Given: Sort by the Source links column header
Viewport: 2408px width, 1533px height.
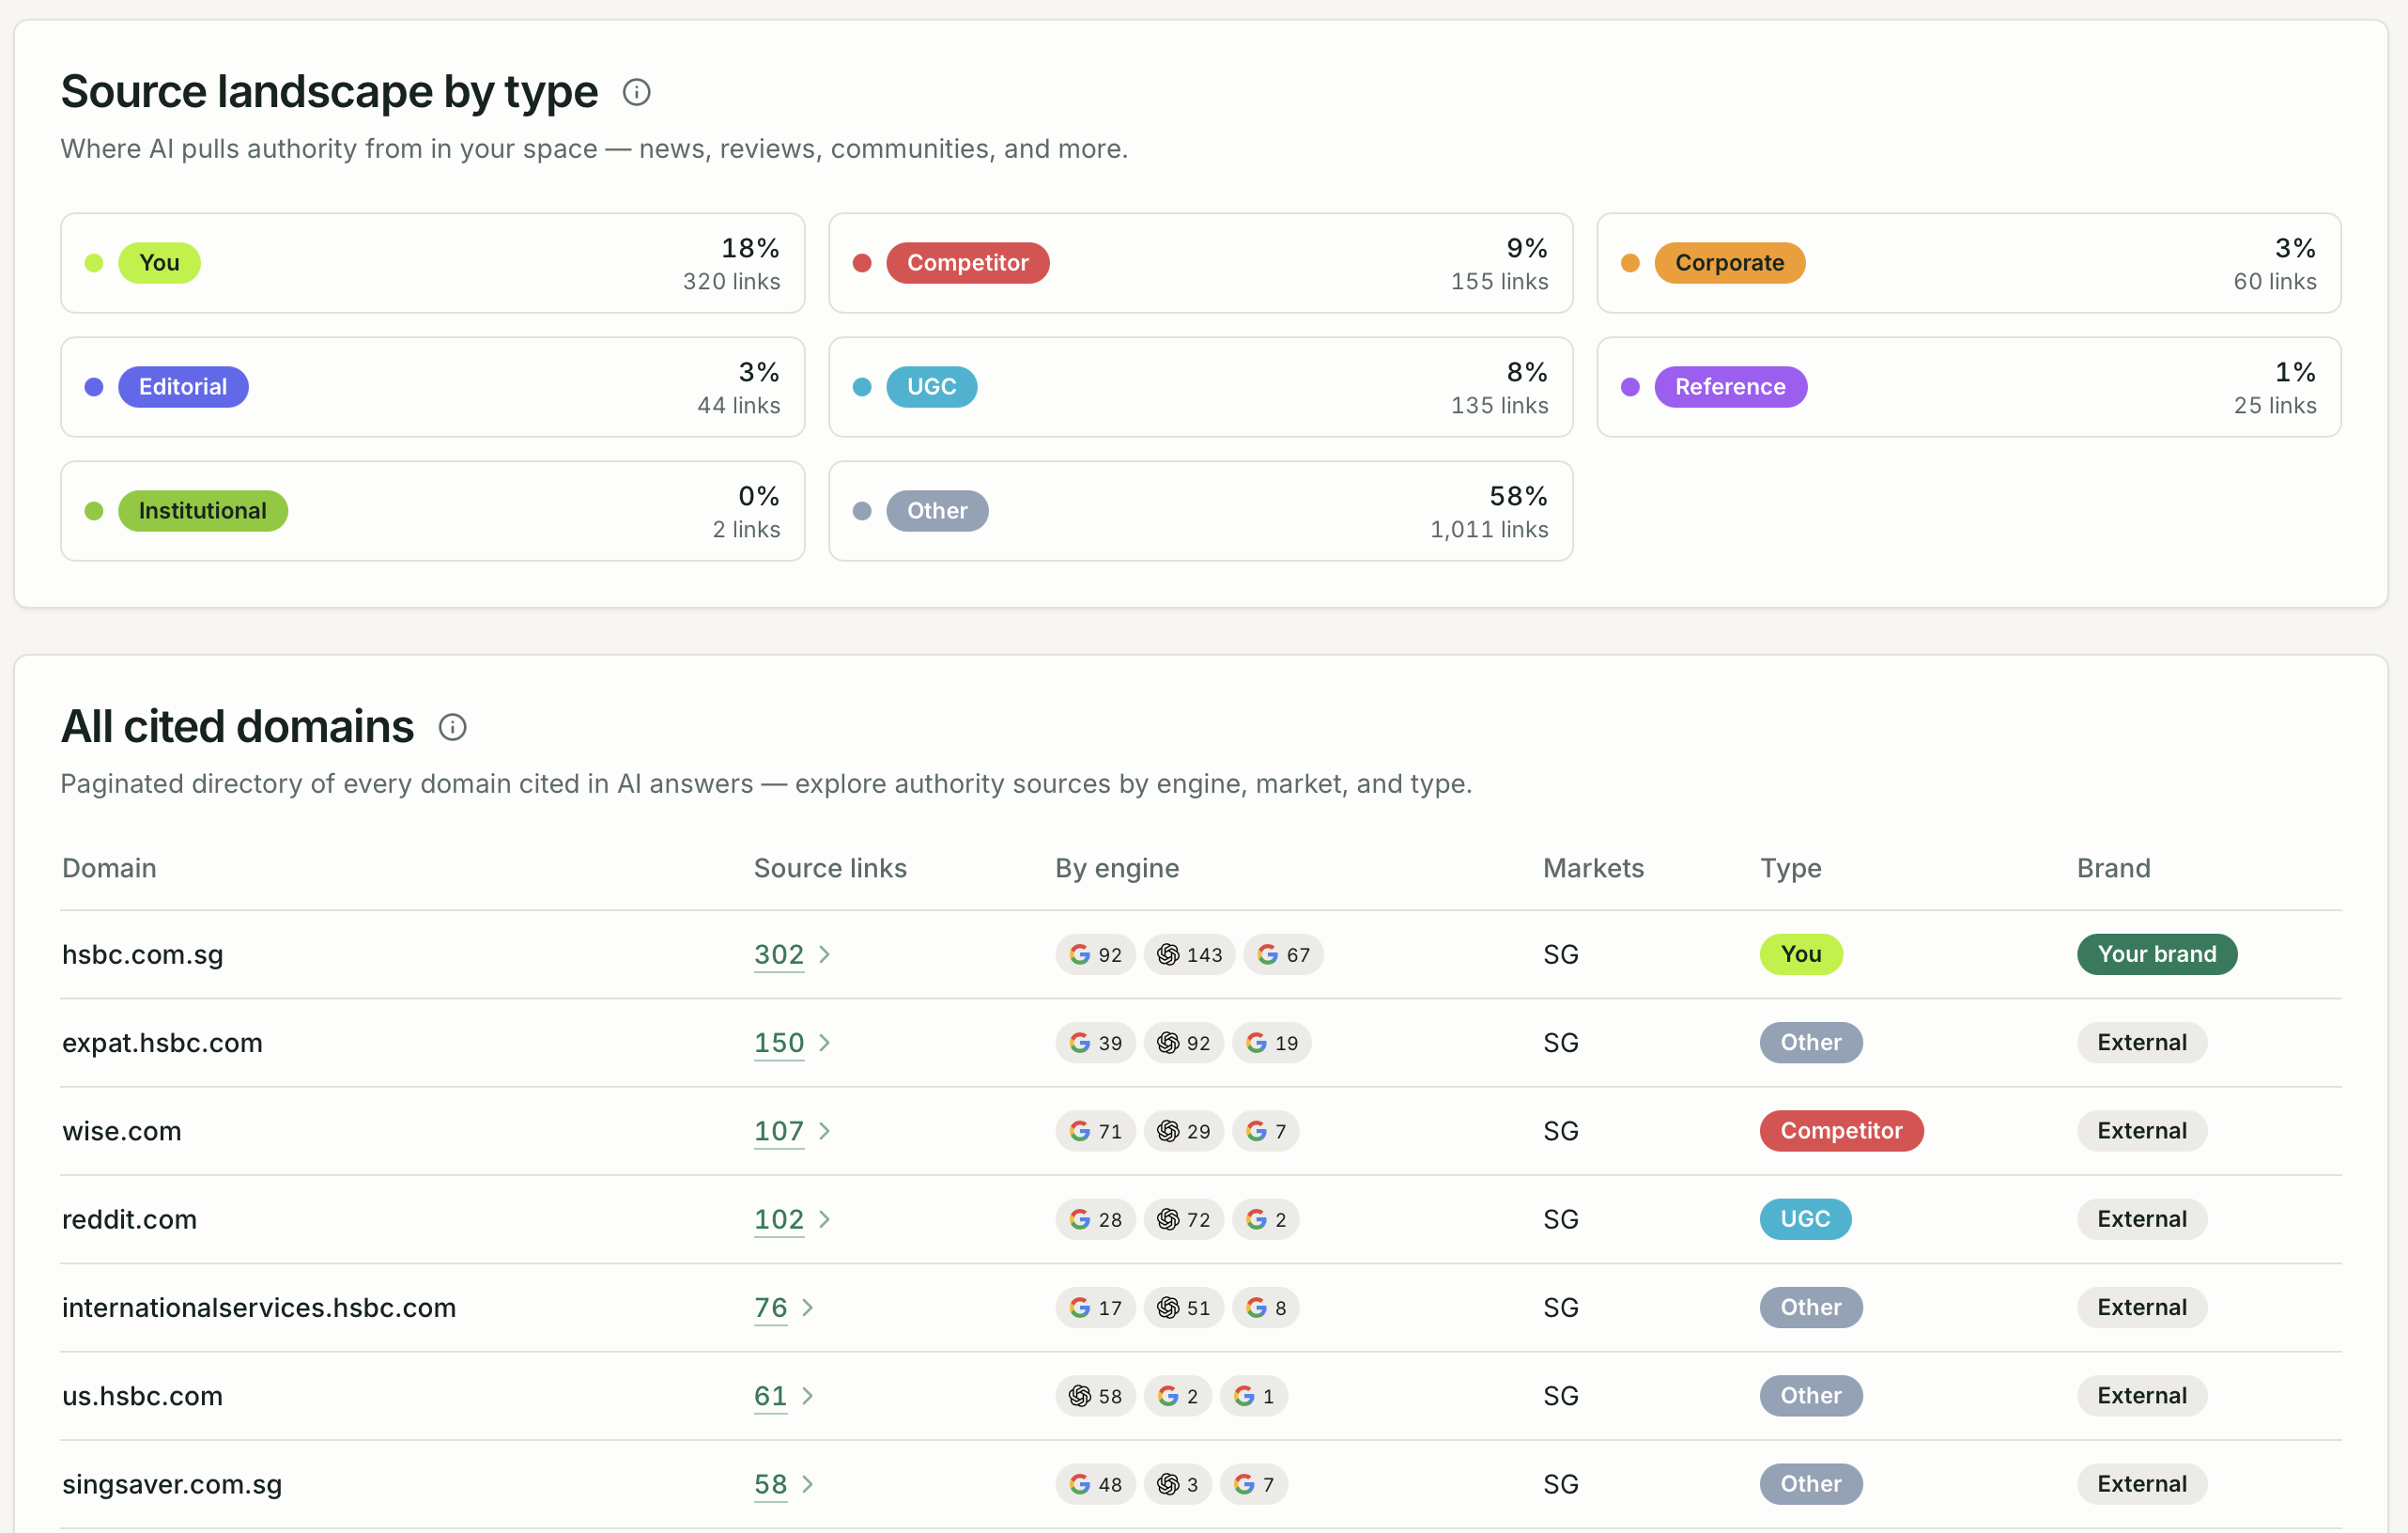Looking at the screenshot, I should [830, 868].
